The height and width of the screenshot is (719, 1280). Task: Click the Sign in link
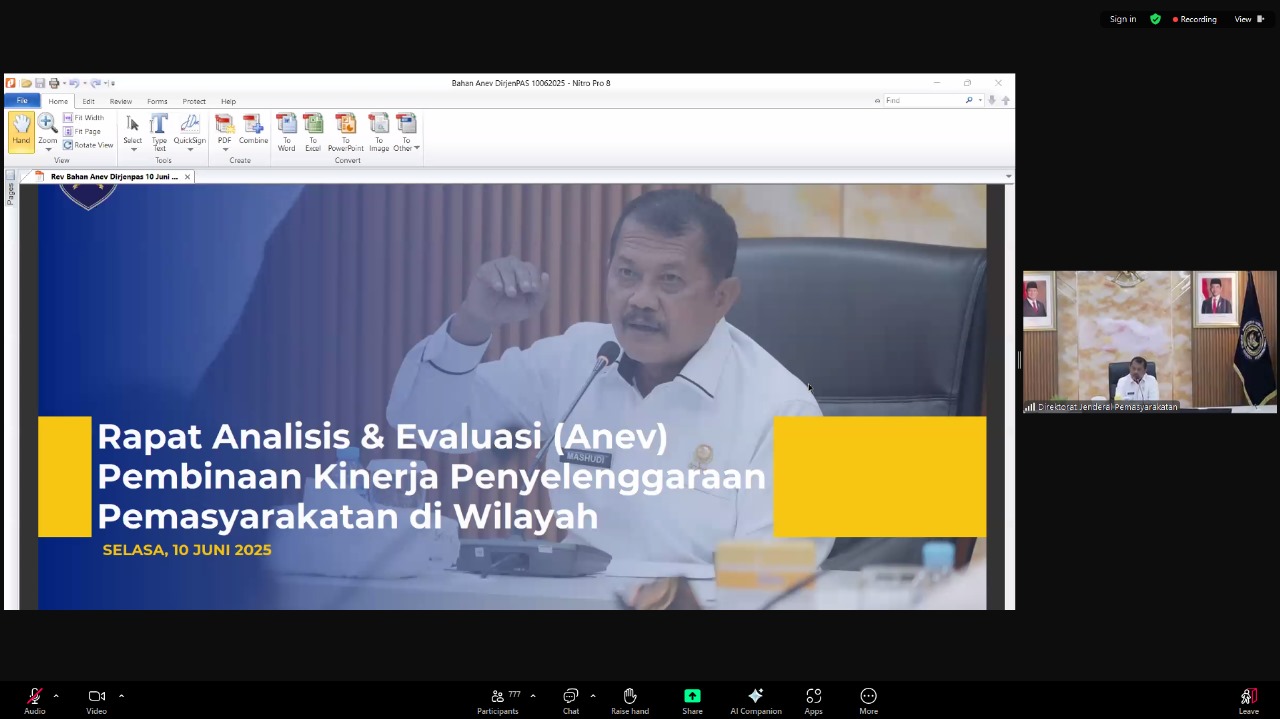(x=1122, y=19)
